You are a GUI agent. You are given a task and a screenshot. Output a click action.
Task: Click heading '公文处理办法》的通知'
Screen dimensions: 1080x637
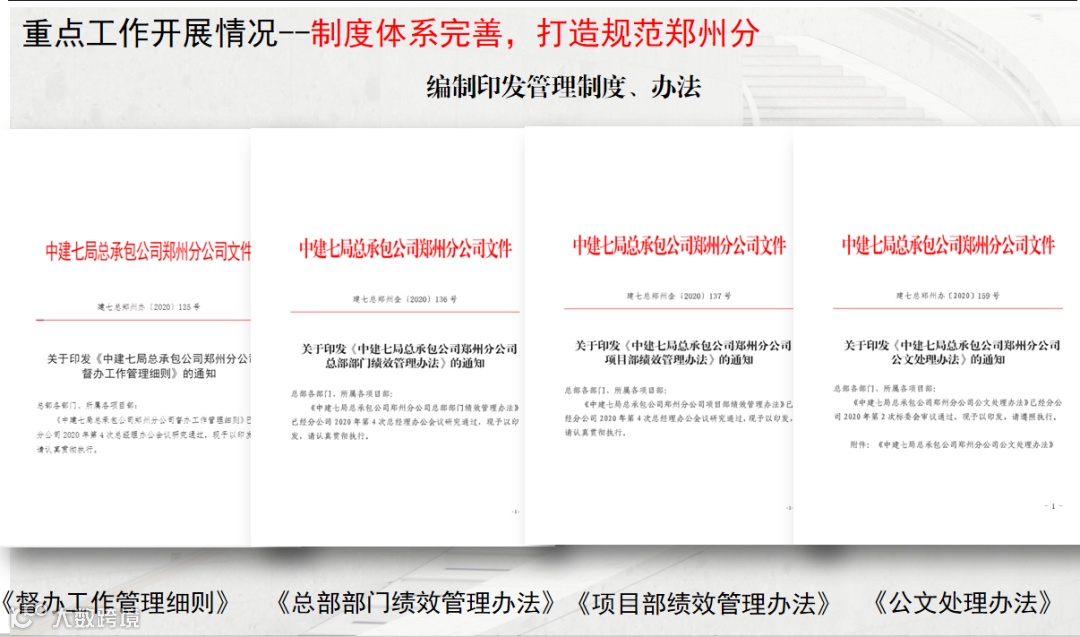(x=948, y=359)
